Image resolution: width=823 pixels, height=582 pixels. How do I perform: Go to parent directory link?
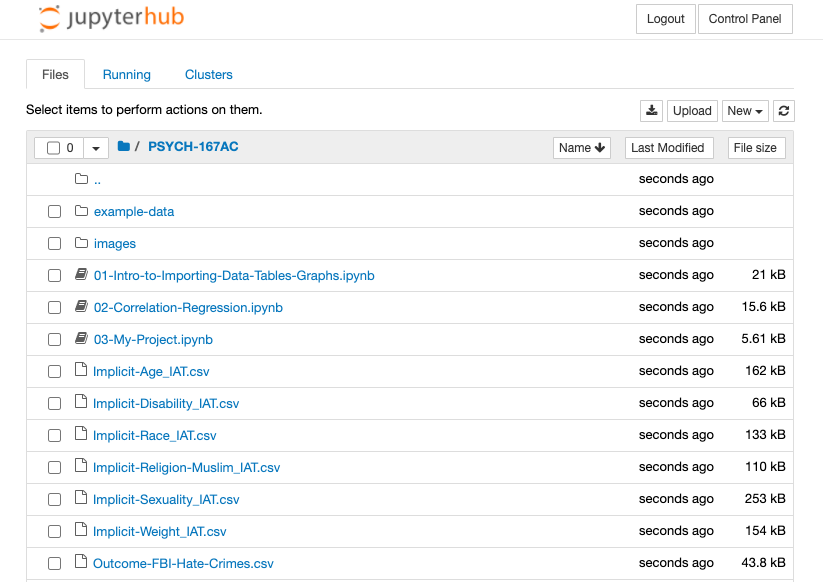click(x=97, y=180)
